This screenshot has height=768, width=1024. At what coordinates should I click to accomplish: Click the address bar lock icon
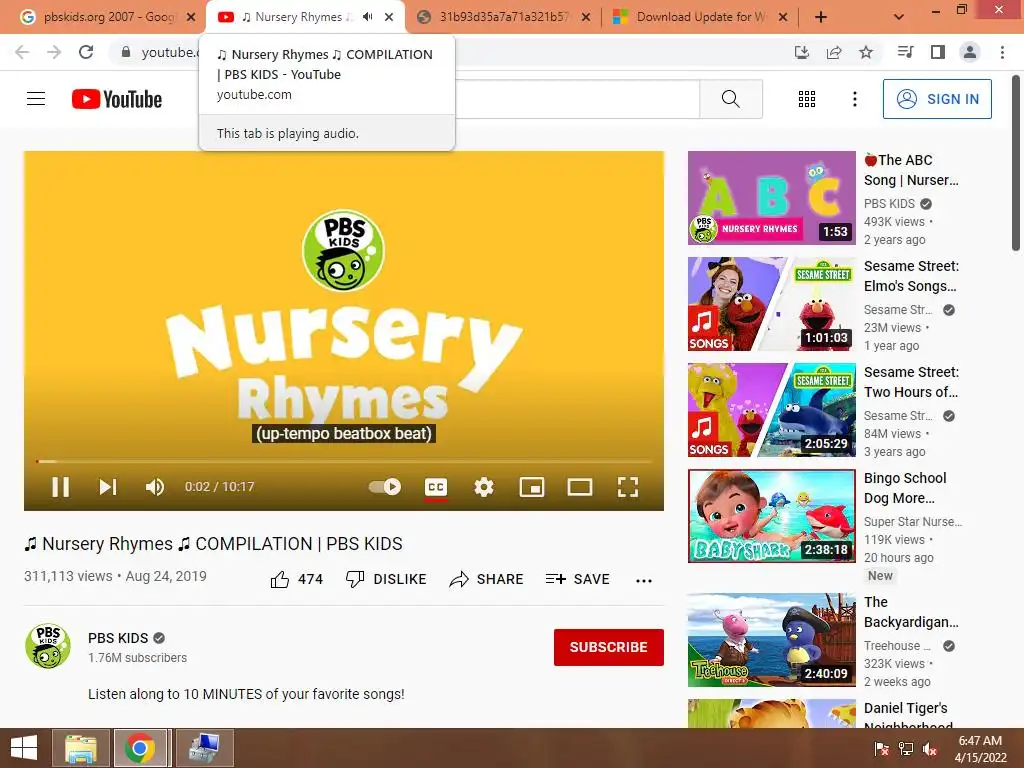[126, 52]
